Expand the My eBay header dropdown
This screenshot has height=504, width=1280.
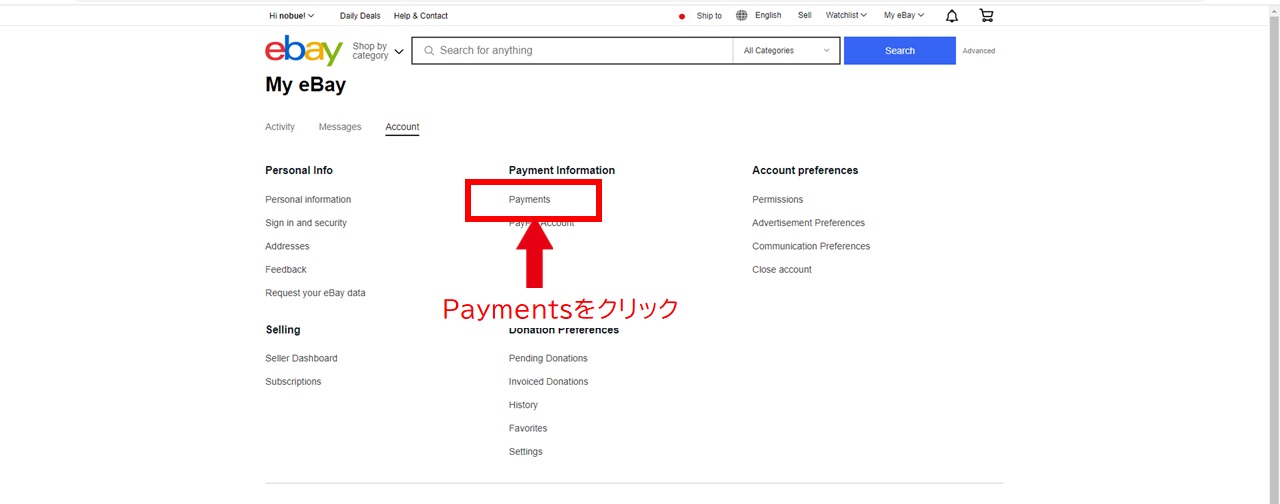(904, 16)
